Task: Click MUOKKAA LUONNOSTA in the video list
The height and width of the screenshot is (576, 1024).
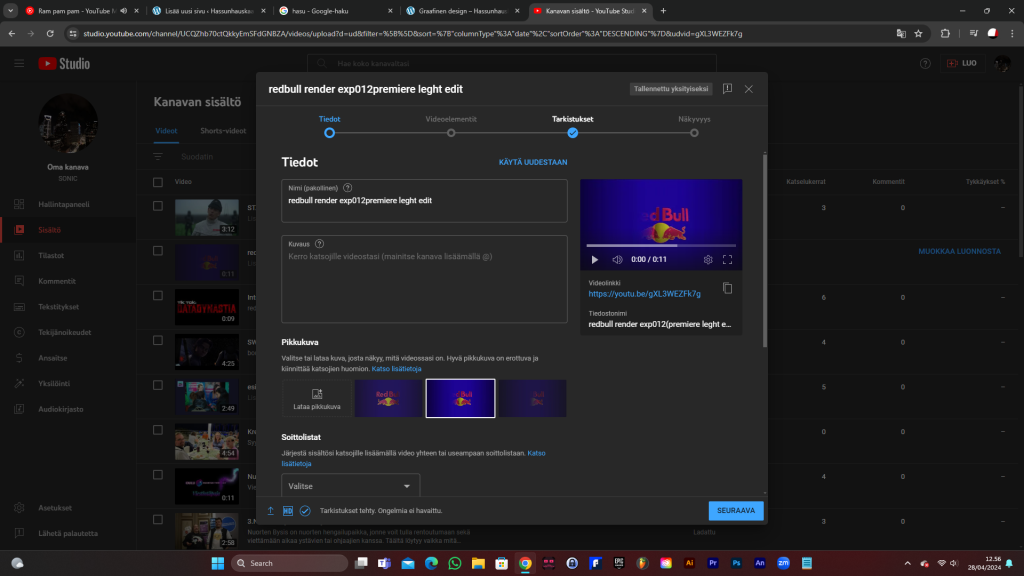Action: click(959, 251)
